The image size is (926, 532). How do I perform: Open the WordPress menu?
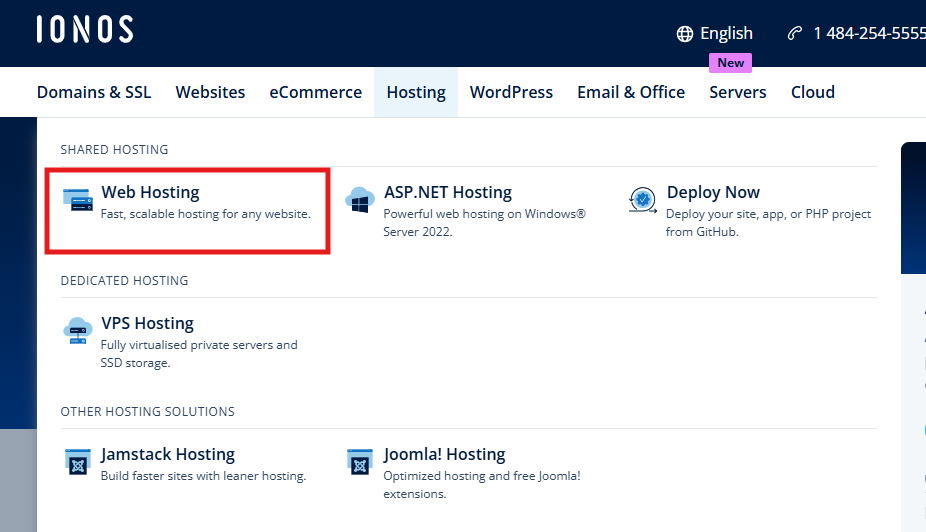tap(511, 92)
